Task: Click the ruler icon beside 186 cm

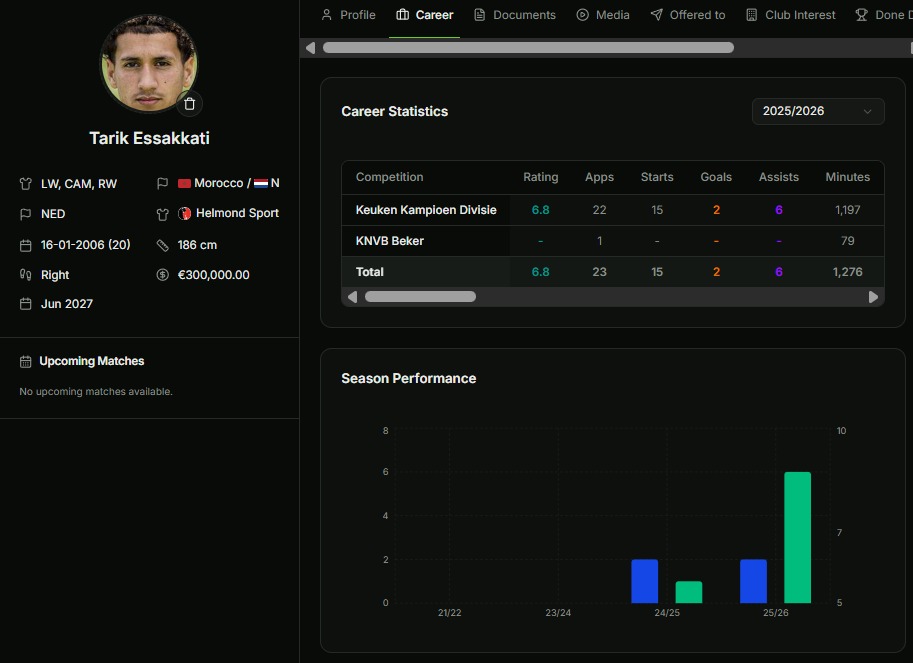Action: 163,245
